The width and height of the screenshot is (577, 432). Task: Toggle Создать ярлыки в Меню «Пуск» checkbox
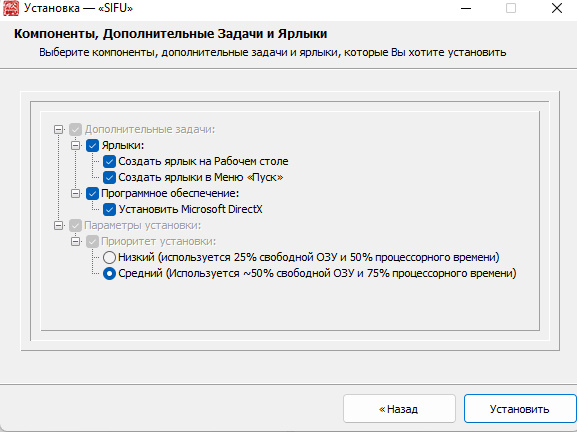(109, 177)
